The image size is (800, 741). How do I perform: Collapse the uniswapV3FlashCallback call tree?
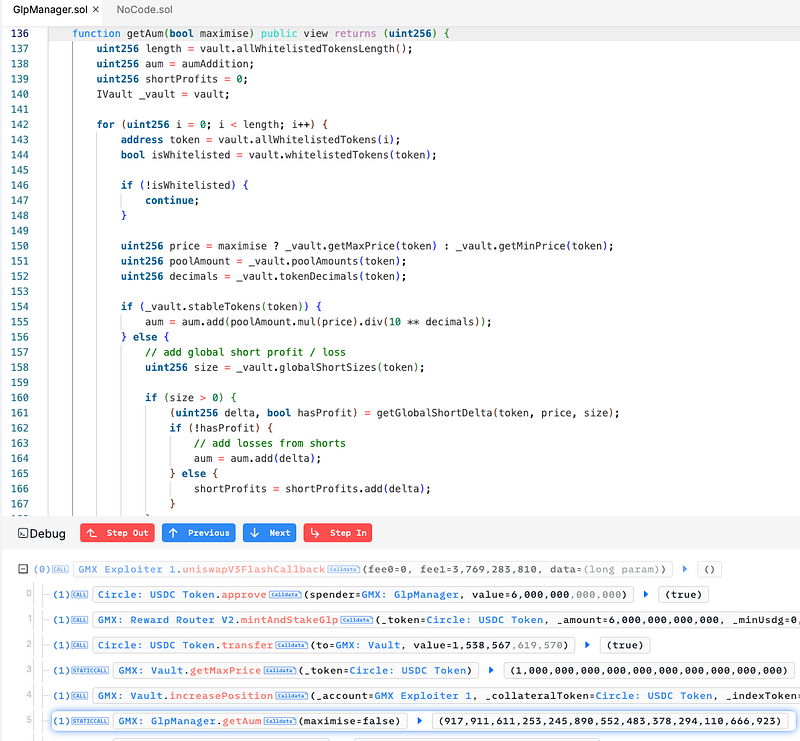[23, 569]
